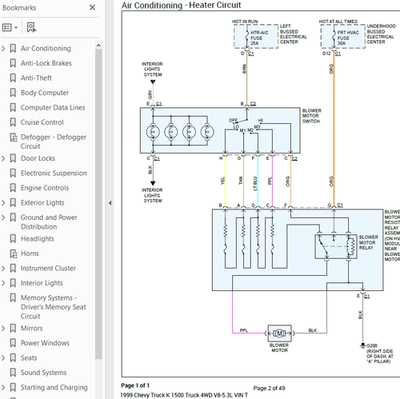The image size is (400, 399).
Task: Expand the Instrument Cluster bookmark
Action: click(3, 268)
